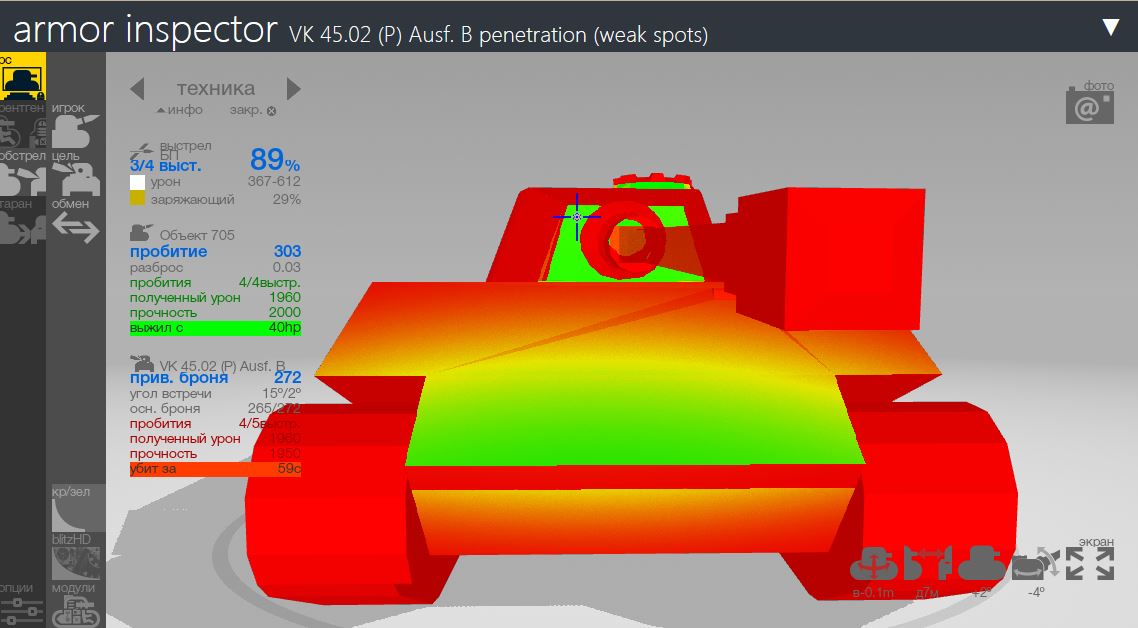Click the orange убит за 59с bar

click(216, 469)
